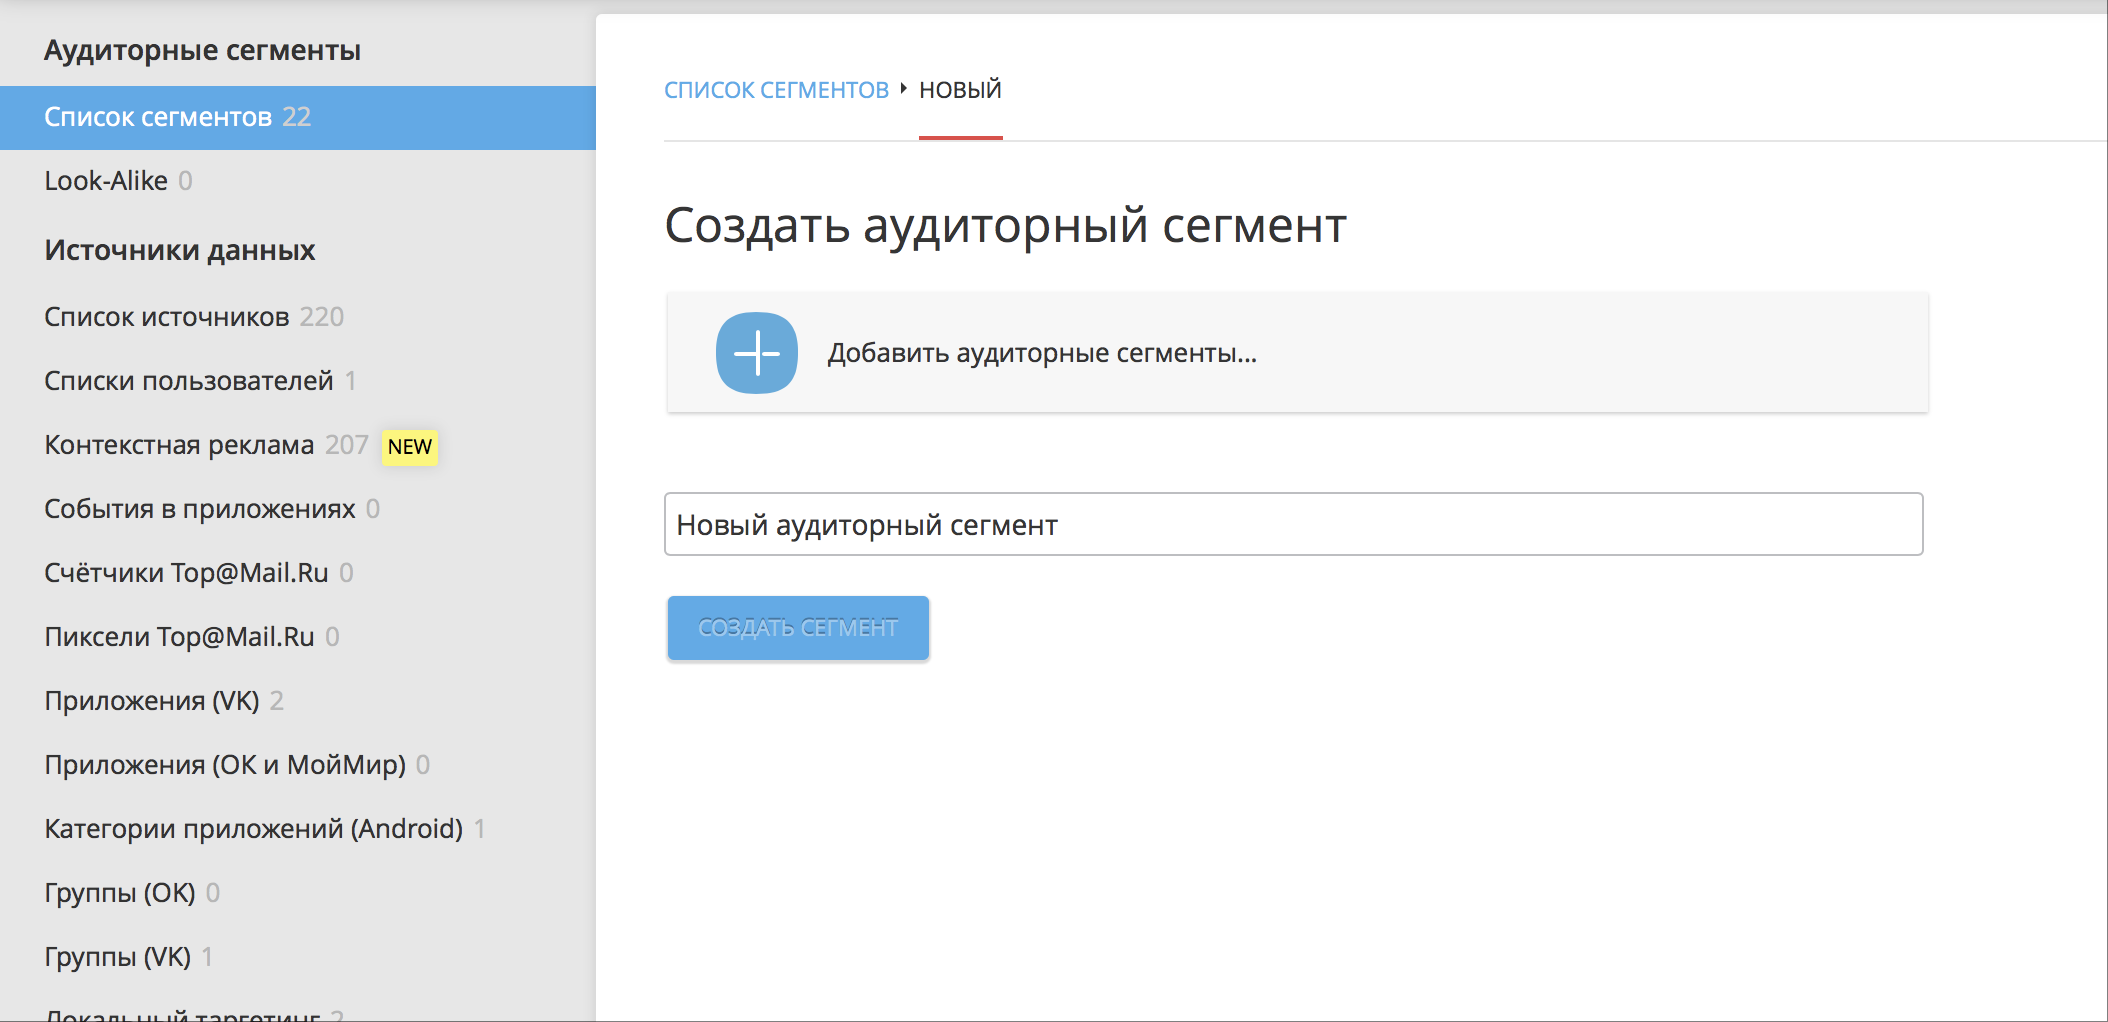Open 'Группы (ОК)' sidebar item
The width and height of the screenshot is (2108, 1022).
(x=119, y=893)
